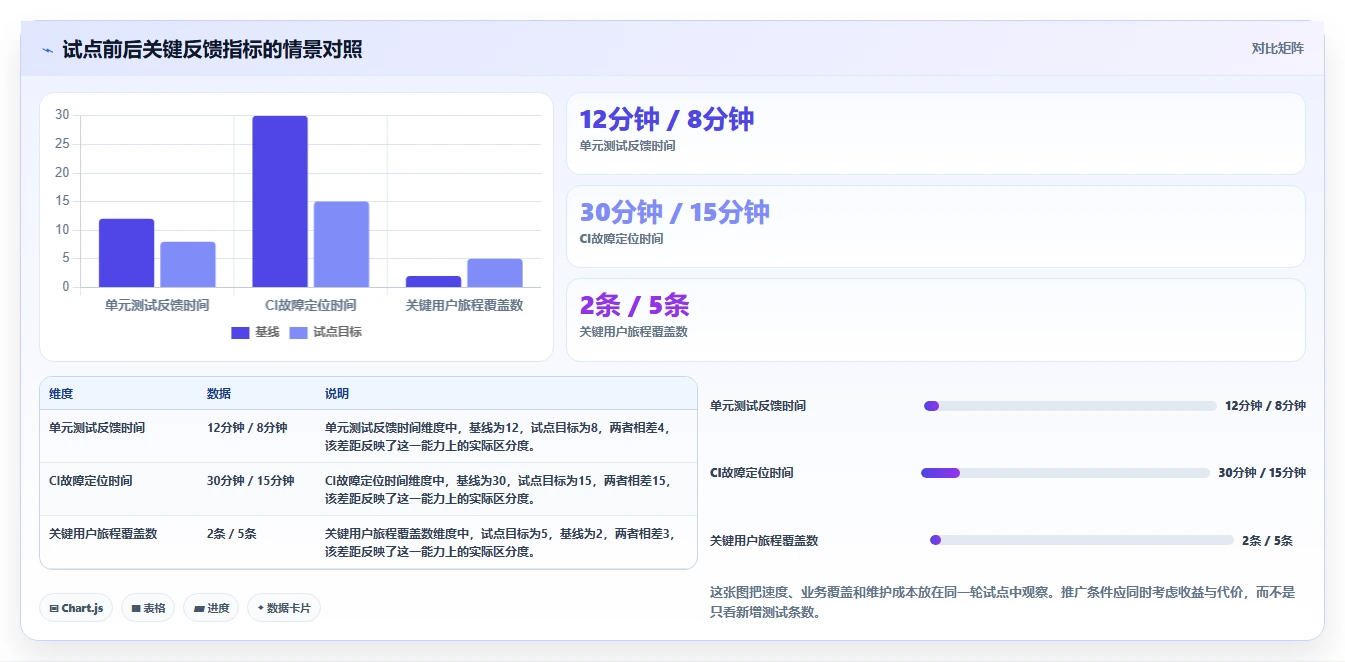Toggle the 试点目标 legend item
Screen dimensions: 1345x662
pyautogui.click(x=326, y=332)
